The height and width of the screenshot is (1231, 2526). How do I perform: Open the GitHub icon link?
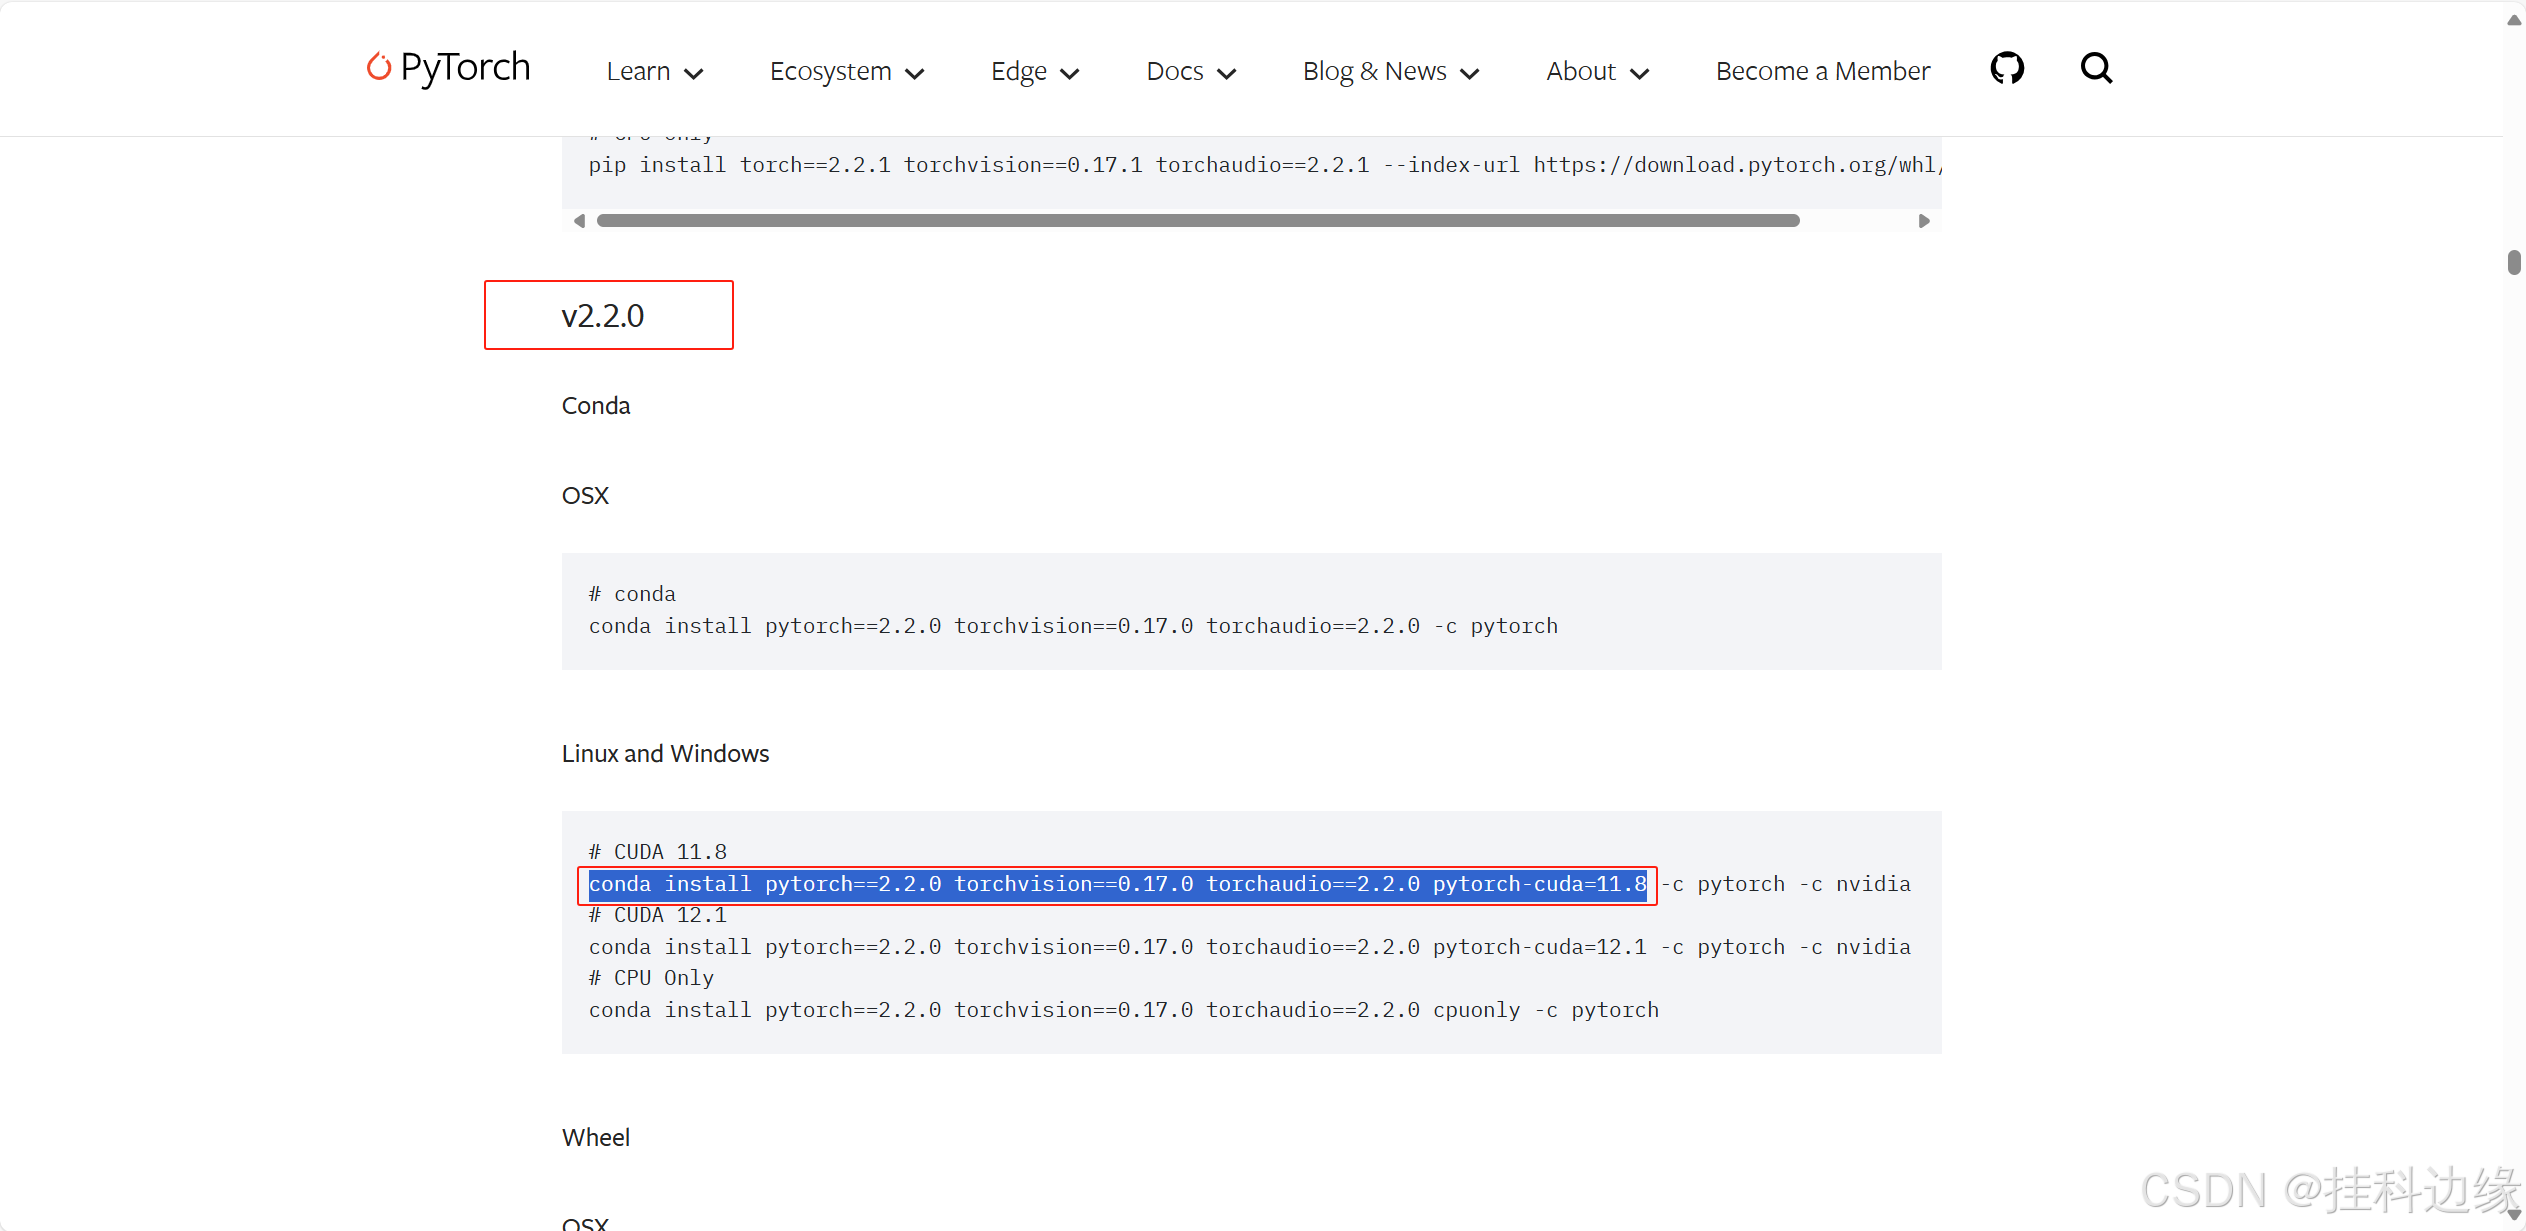point(2006,69)
